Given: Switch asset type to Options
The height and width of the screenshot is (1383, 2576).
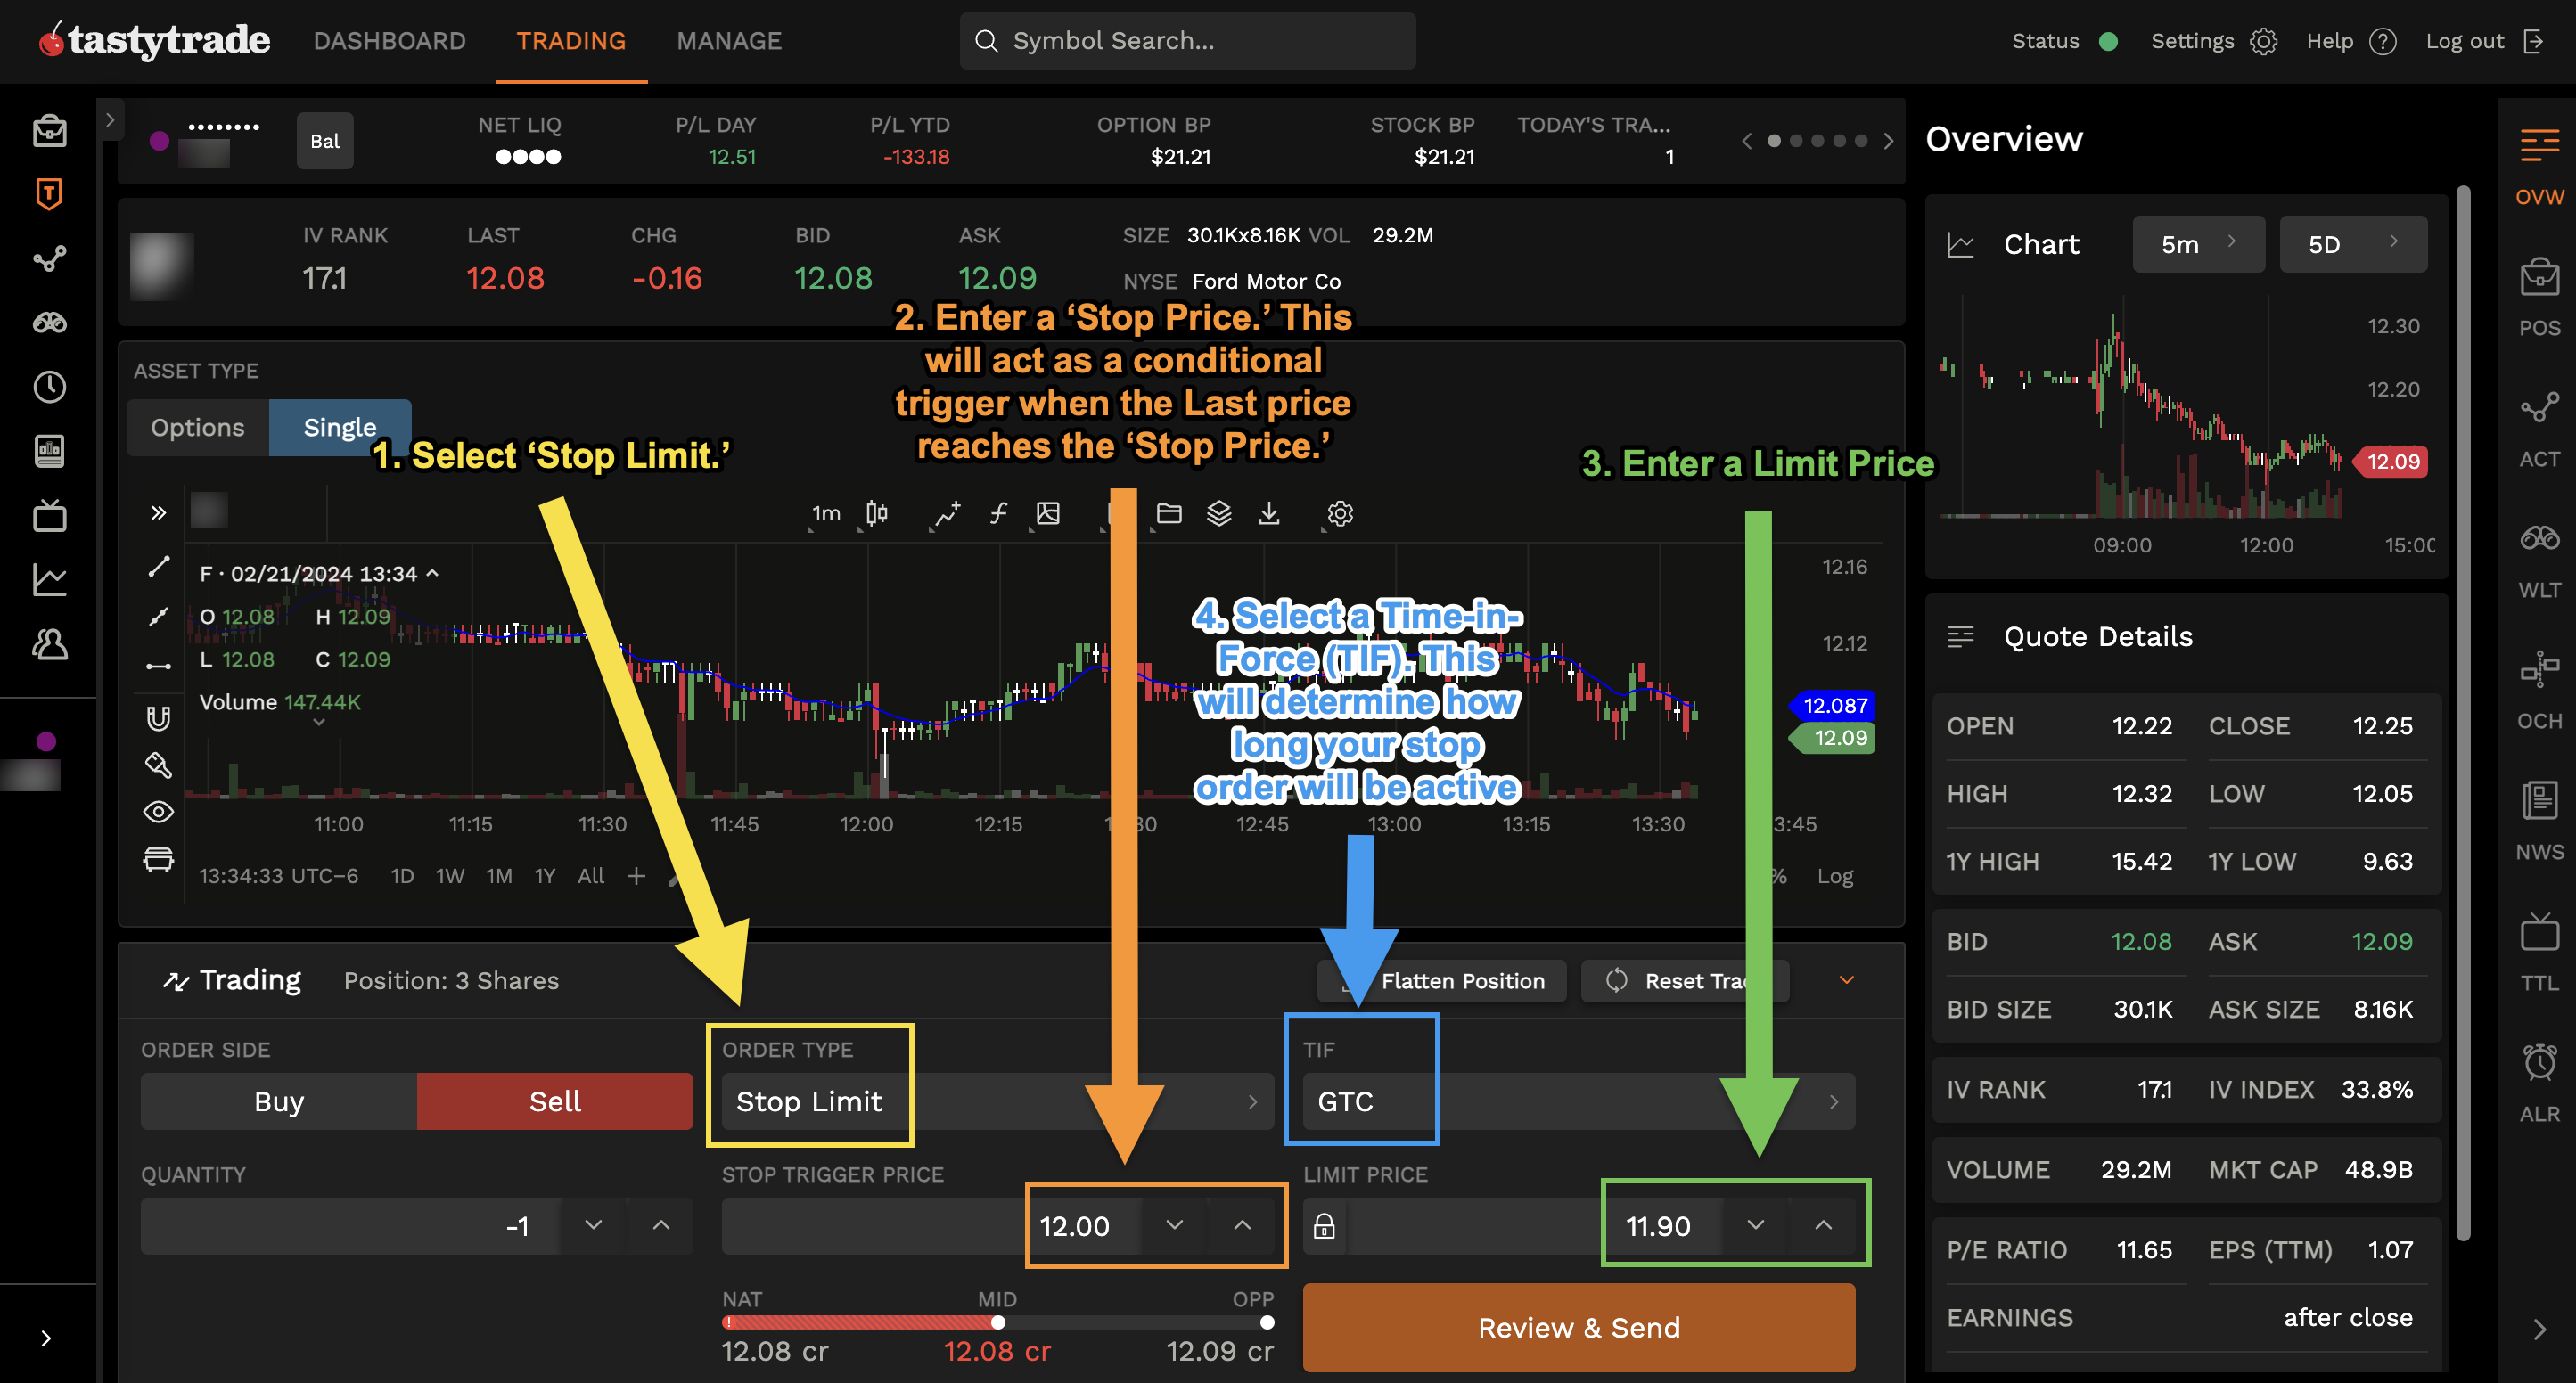Looking at the screenshot, I should [197, 427].
